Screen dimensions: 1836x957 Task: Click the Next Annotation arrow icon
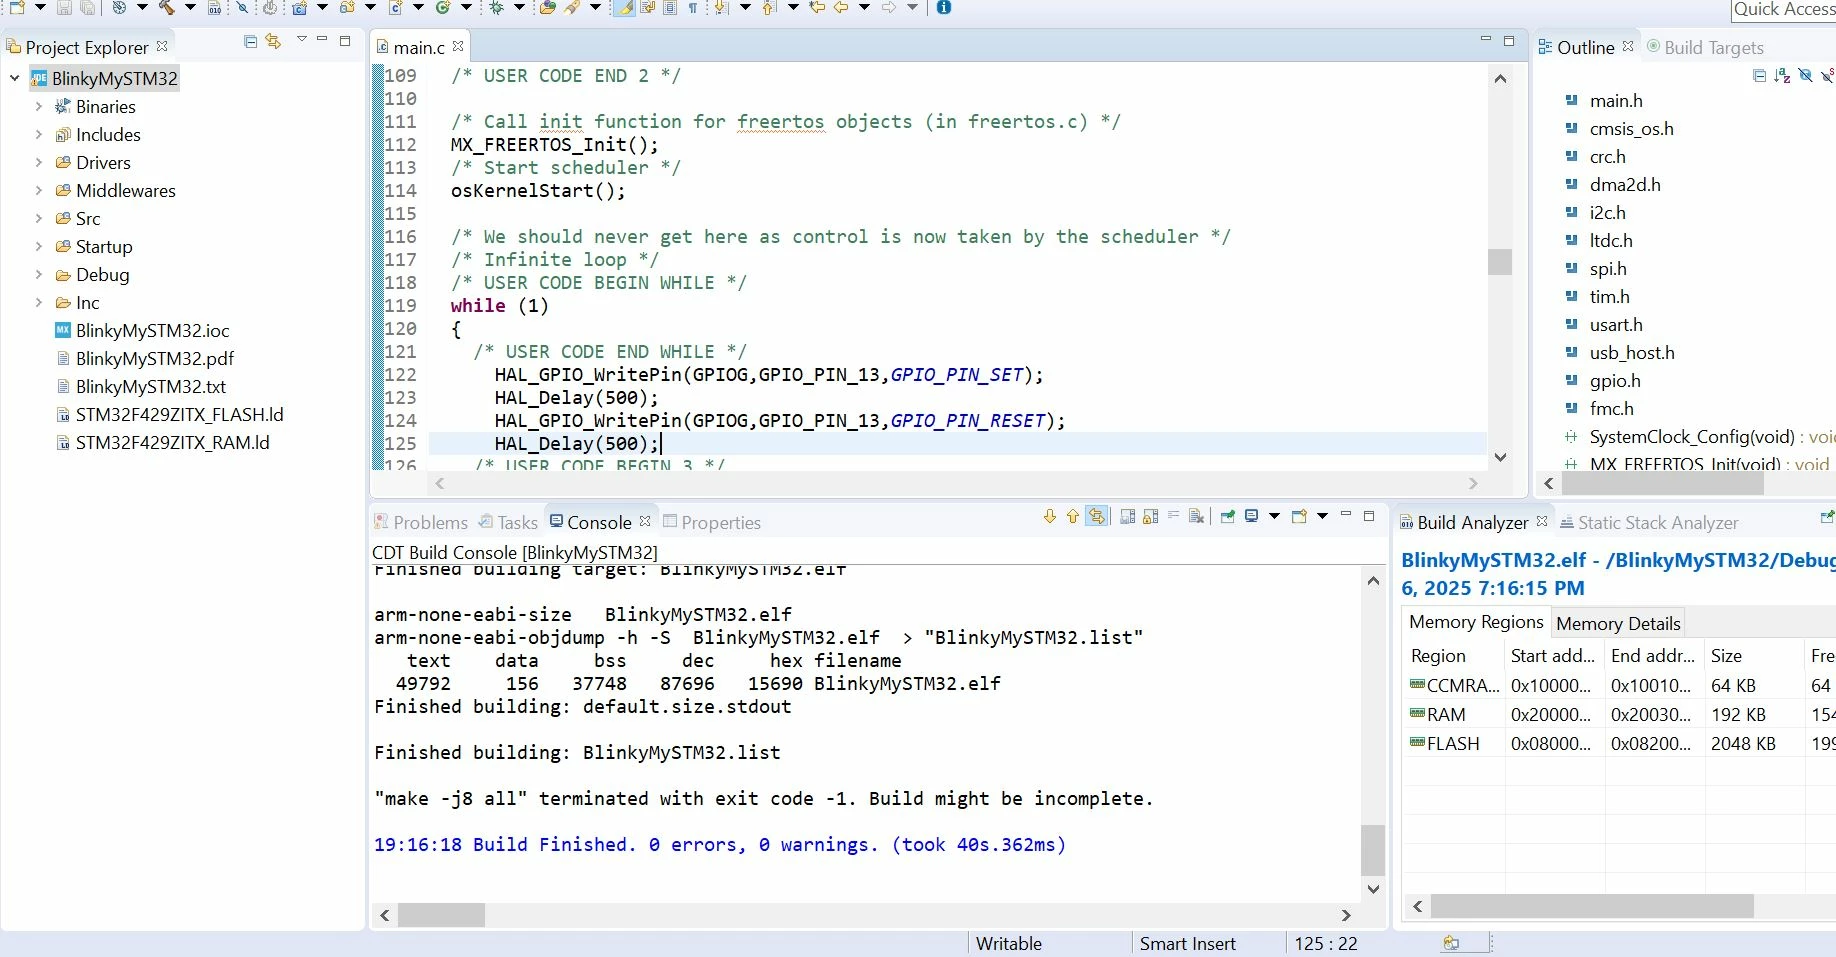[x=721, y=8]
